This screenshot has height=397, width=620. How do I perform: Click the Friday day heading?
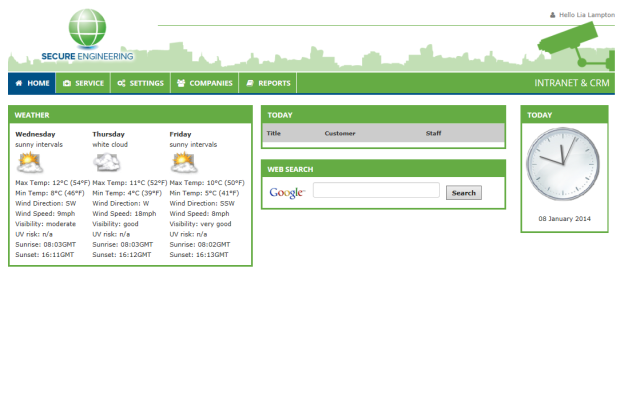point(180,134)
